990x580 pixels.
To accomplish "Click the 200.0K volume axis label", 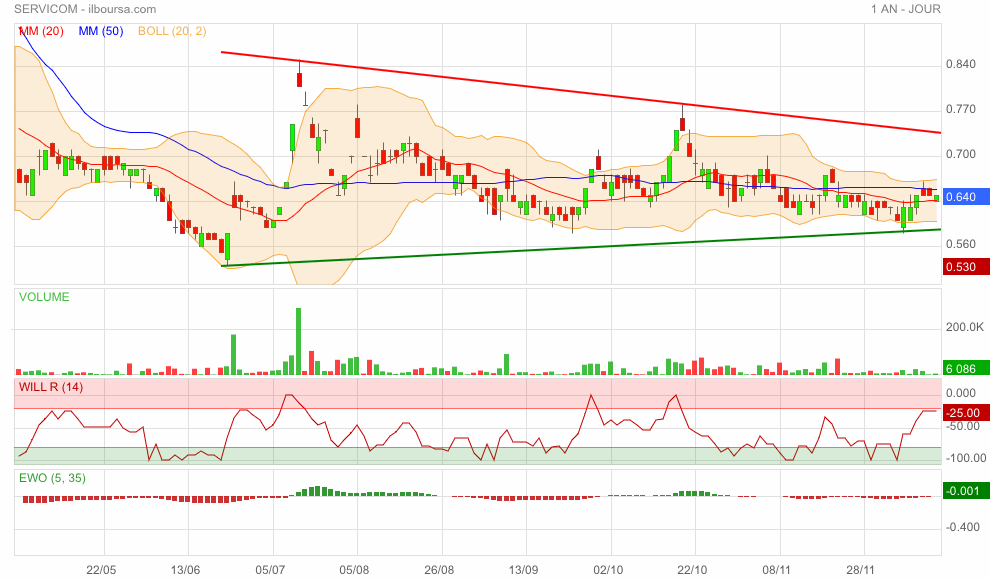I will [965, 327].
